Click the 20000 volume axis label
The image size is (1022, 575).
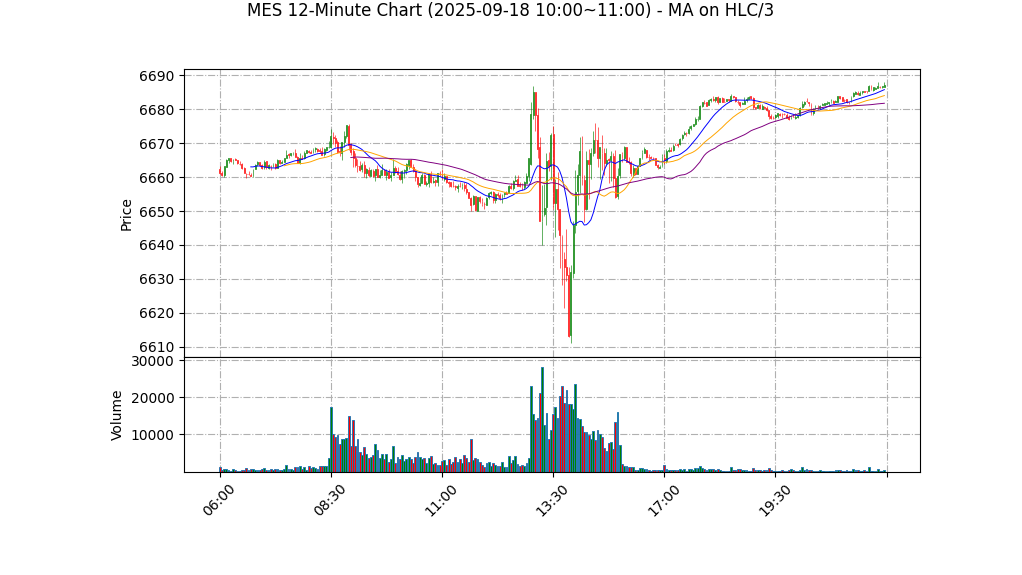153,398
